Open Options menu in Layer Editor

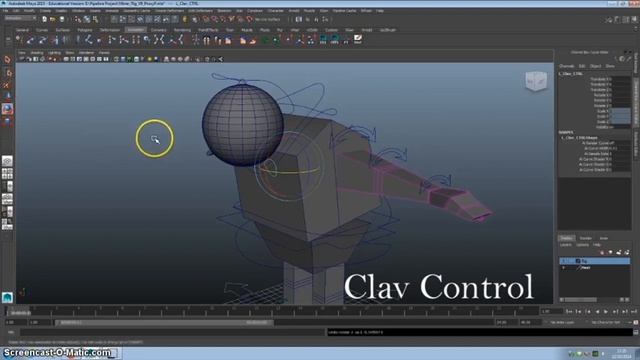(582, 245)
